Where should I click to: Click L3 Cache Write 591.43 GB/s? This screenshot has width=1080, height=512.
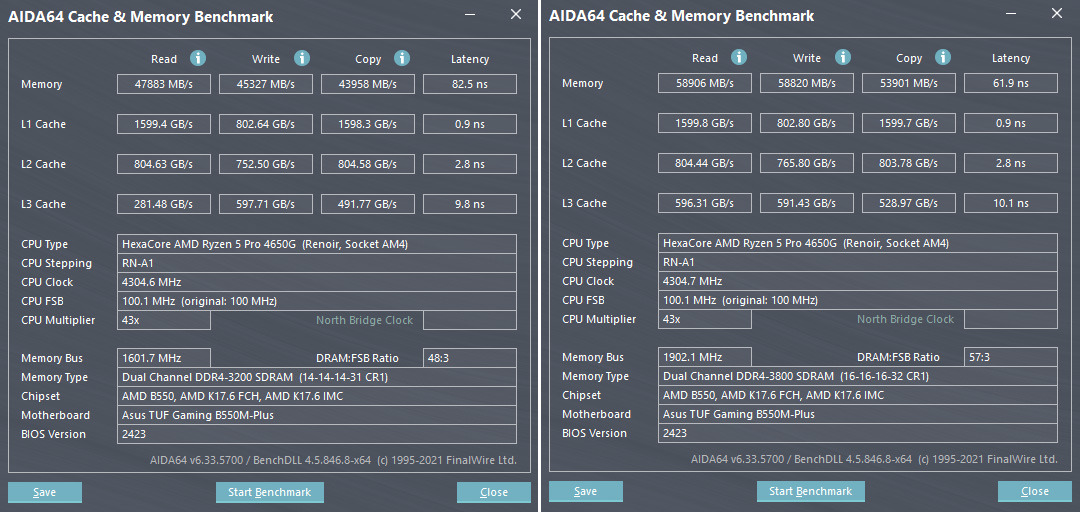click(807, 203)
